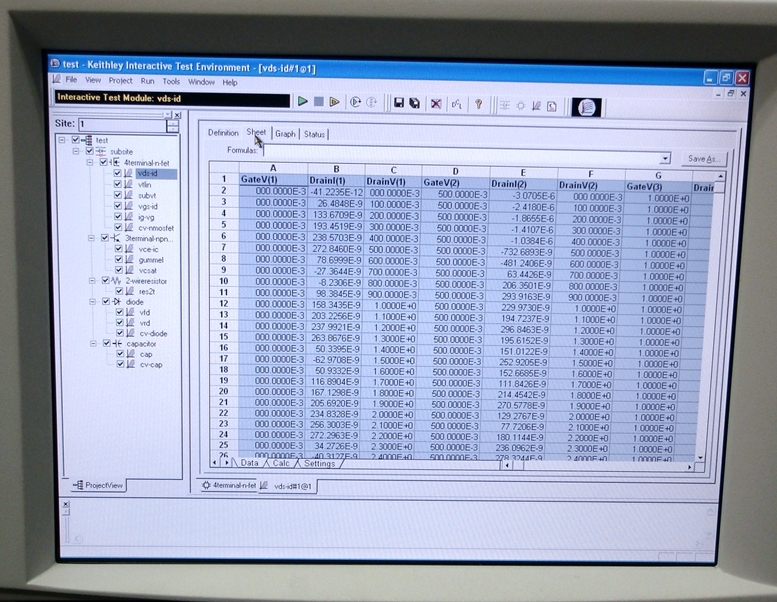Toggle the ig-vg checkbox
Viewport: 777px width, 602px height.
(x=118, y=217)
